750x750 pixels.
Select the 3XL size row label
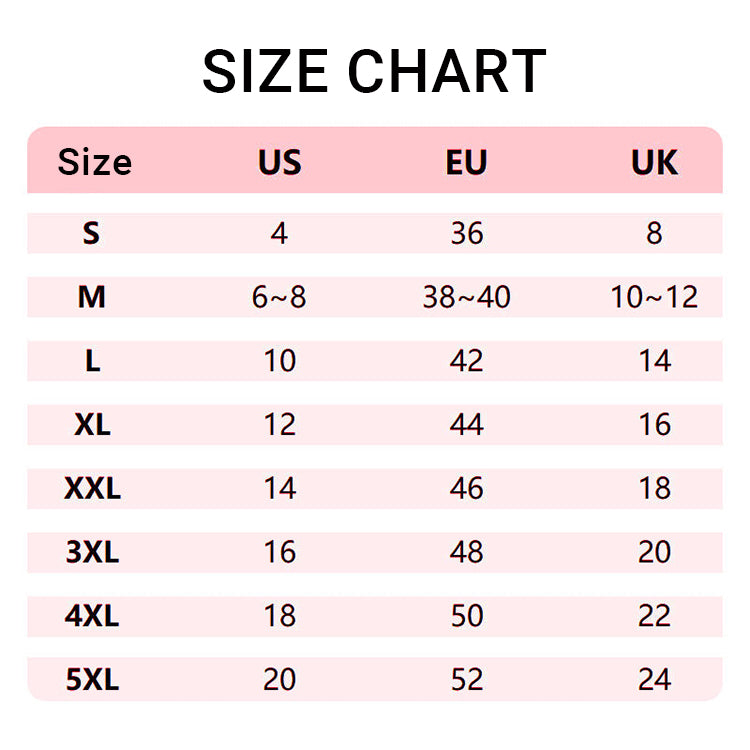(x=92, y=552)
